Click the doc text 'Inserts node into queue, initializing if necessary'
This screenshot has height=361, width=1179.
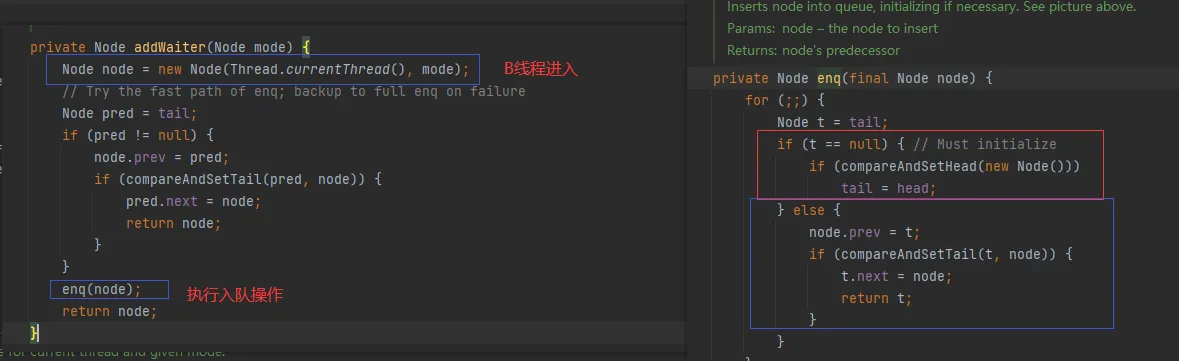(x=872, y=7)
